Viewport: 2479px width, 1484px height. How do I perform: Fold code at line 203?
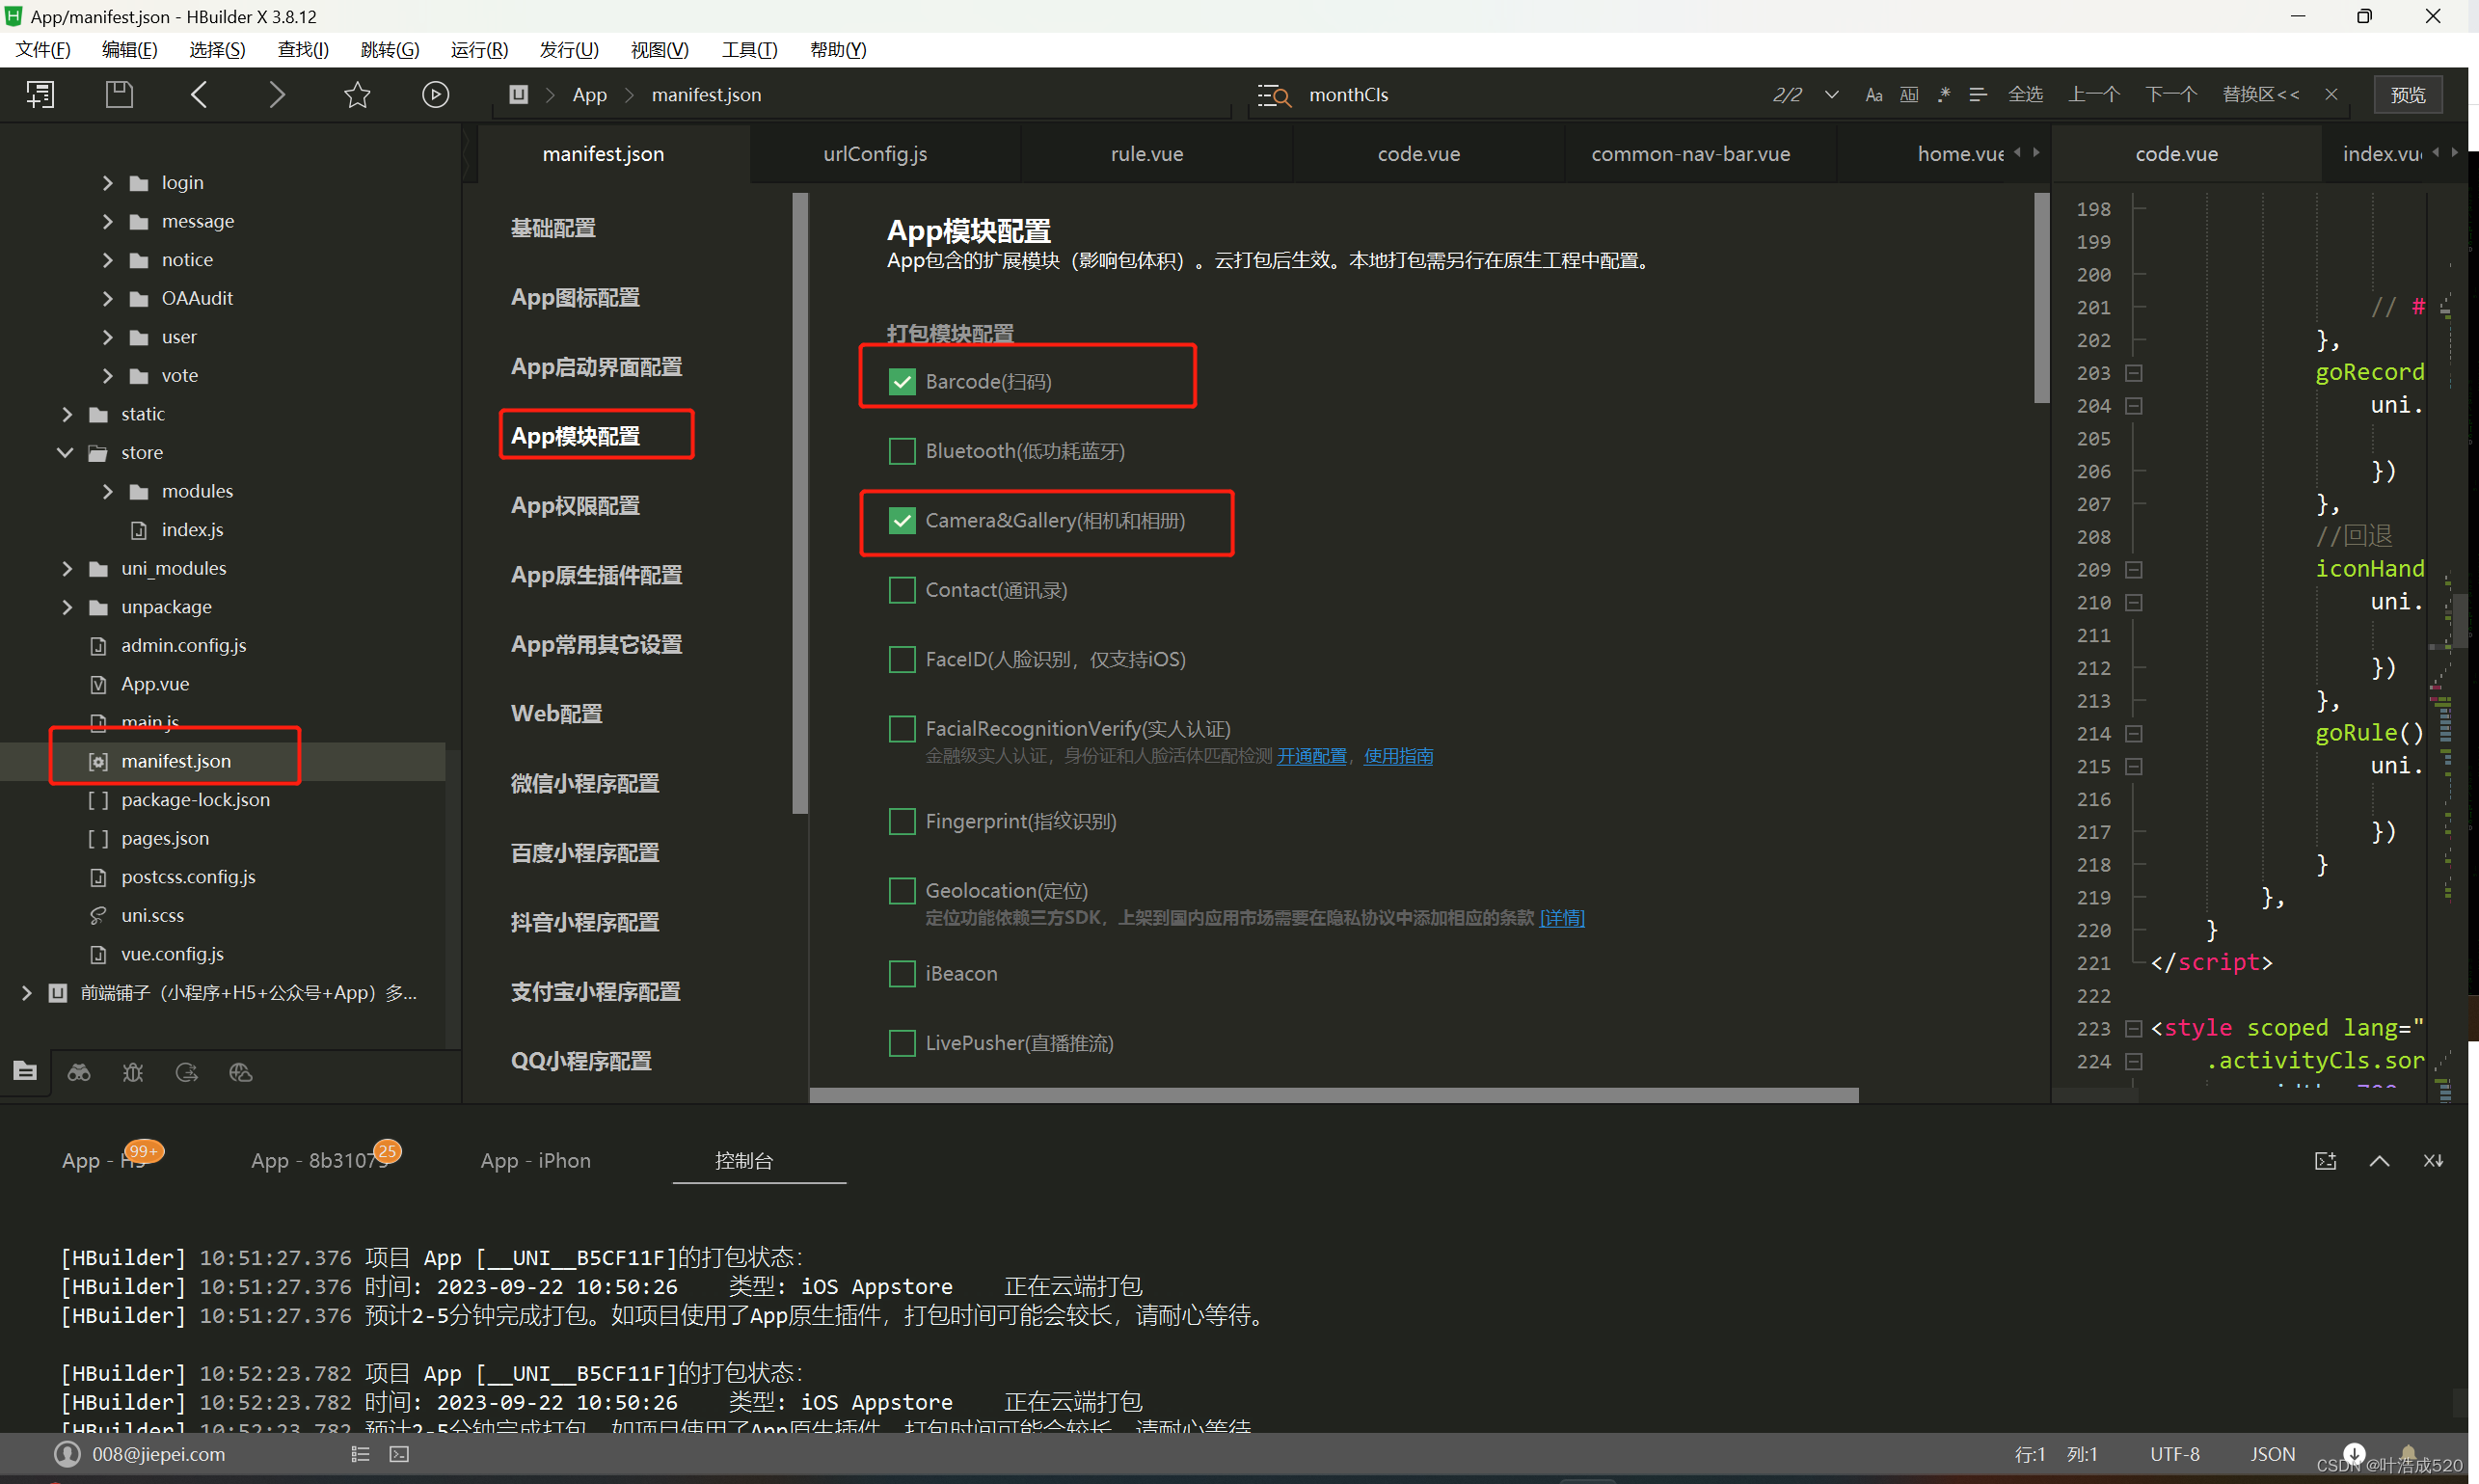pyautogui.click(x=2133, y=373)
